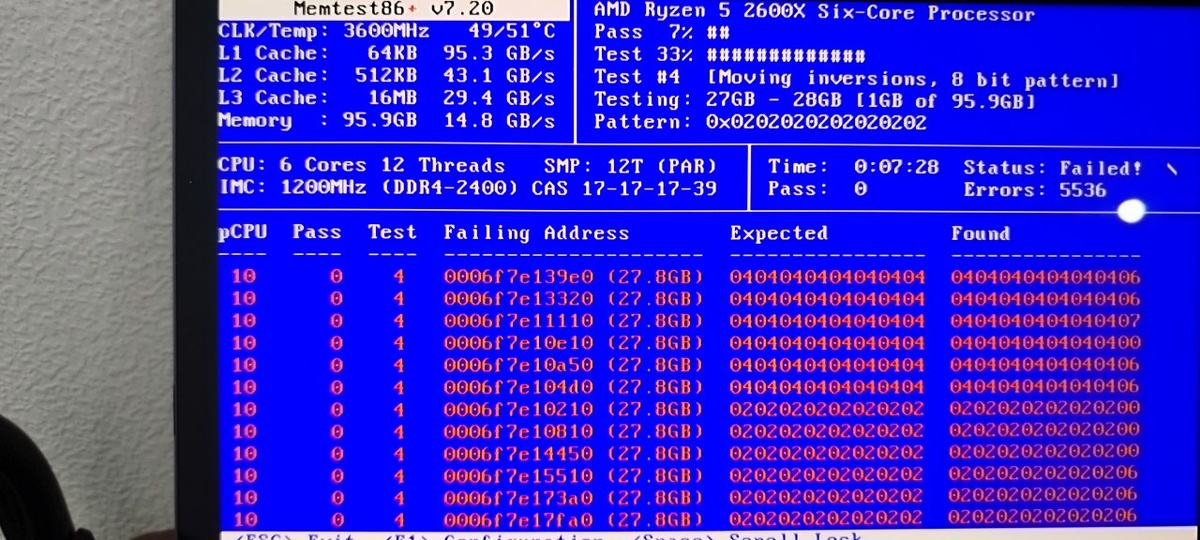The width and height of the screenshot is (1200, 540).
Task: Click the L1 Cache 95.3 GB/s speed
Action: pos(498,53)
